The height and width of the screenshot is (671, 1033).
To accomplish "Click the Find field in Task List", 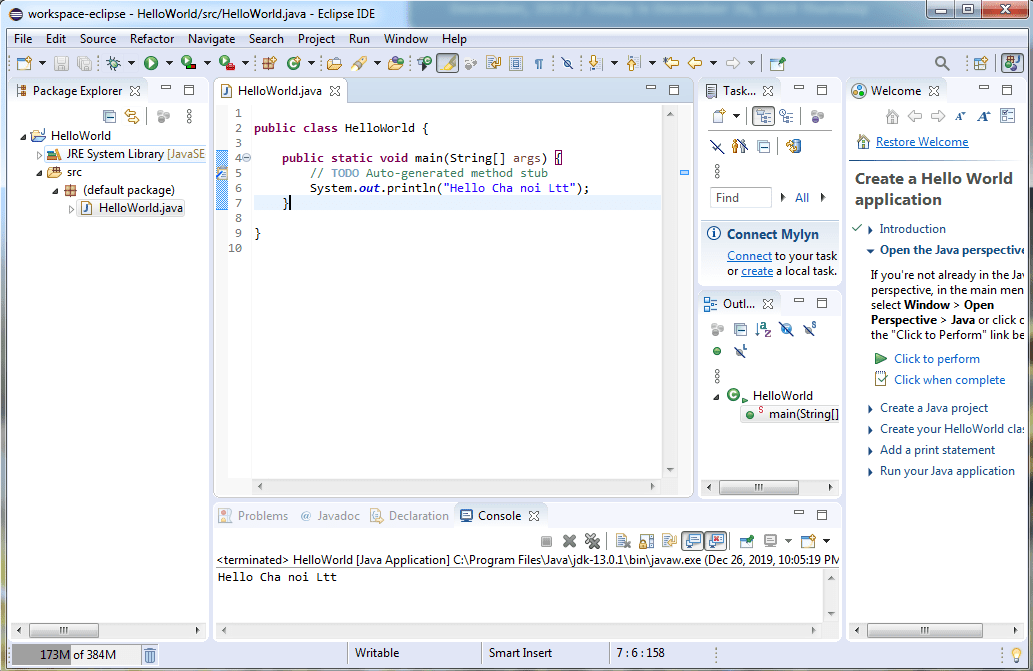I will 740,198.
